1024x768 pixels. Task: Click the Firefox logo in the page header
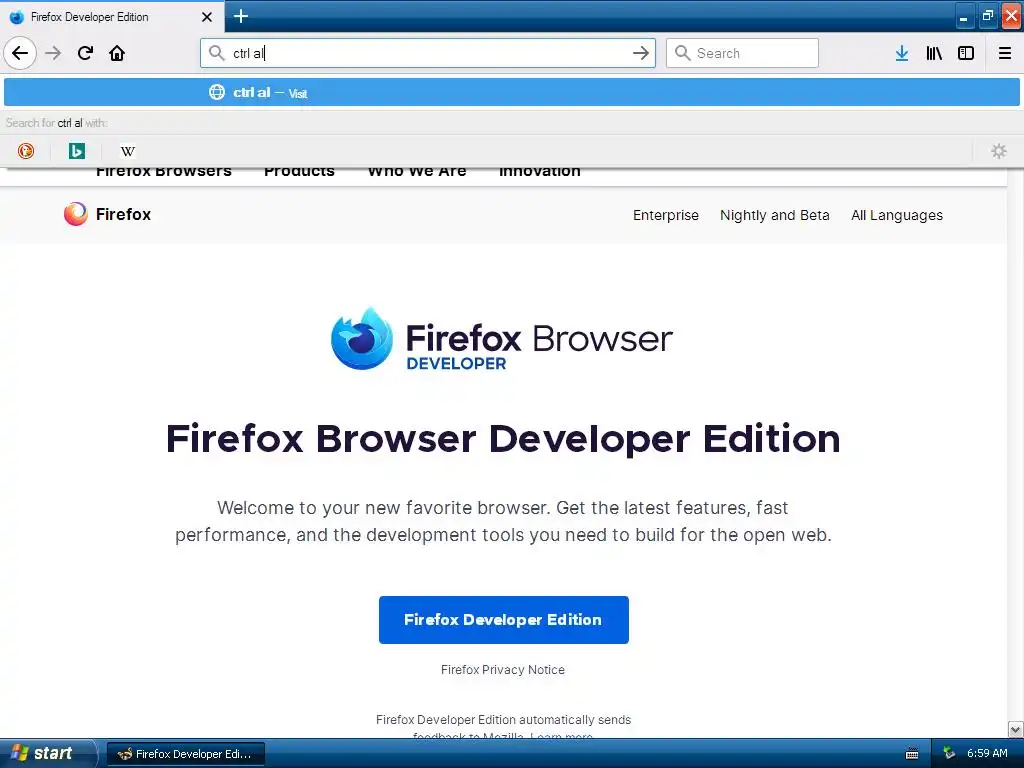107,214
